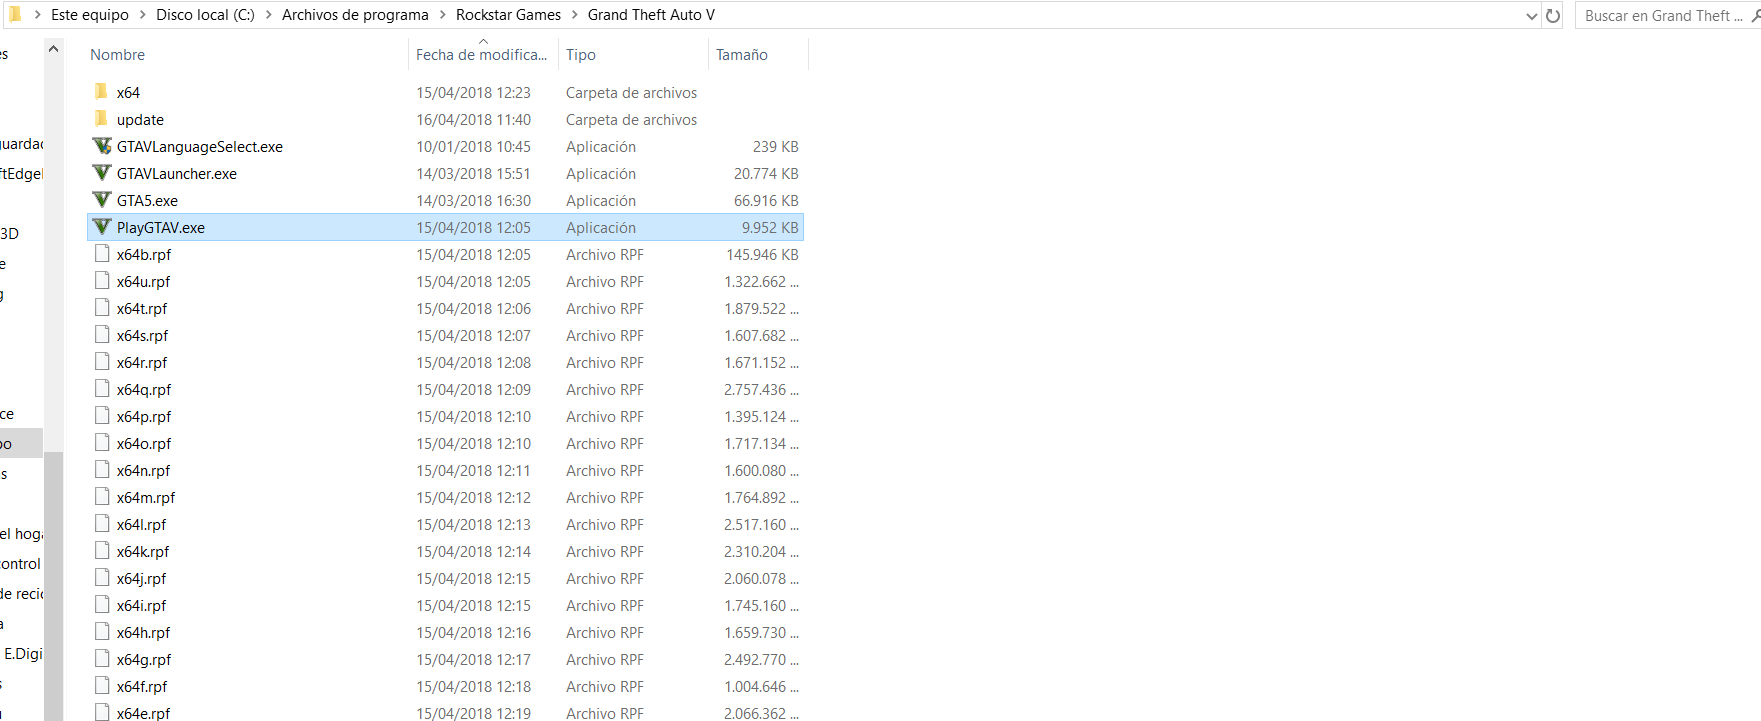Image resolution: width=1761 pixels, height=721 pixels.
Task: Click the PlayGTAV.exe application icon
Action: 101,227
